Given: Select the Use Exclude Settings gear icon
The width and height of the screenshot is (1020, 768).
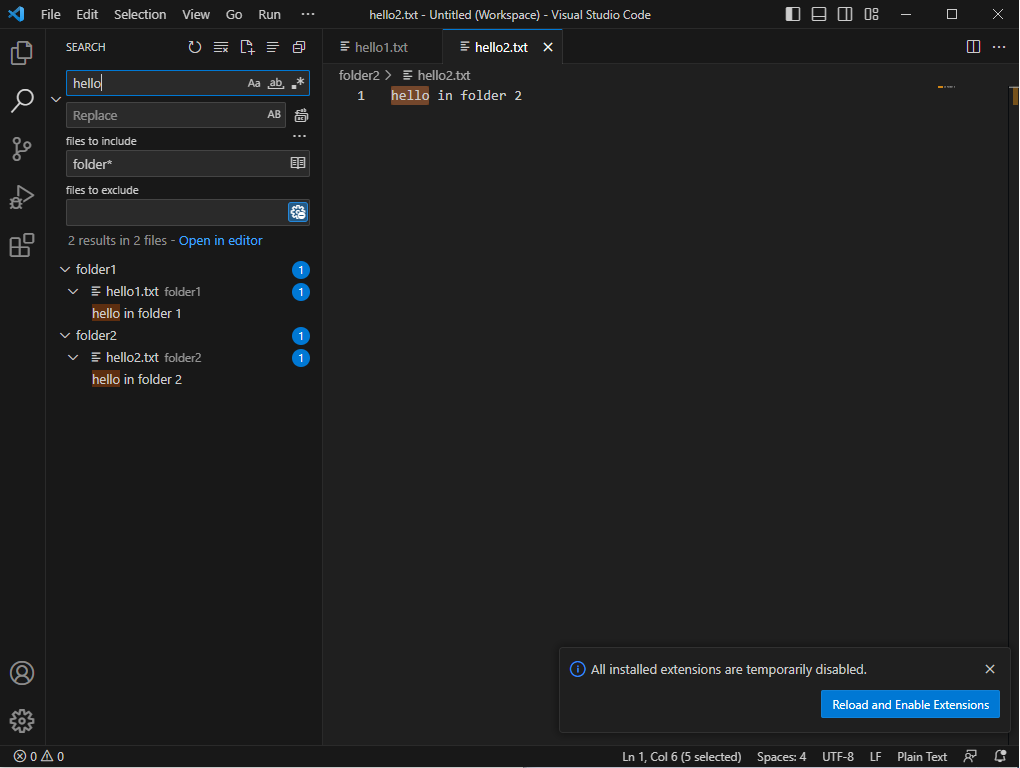Looking at the screenshot, I should 297,212.
